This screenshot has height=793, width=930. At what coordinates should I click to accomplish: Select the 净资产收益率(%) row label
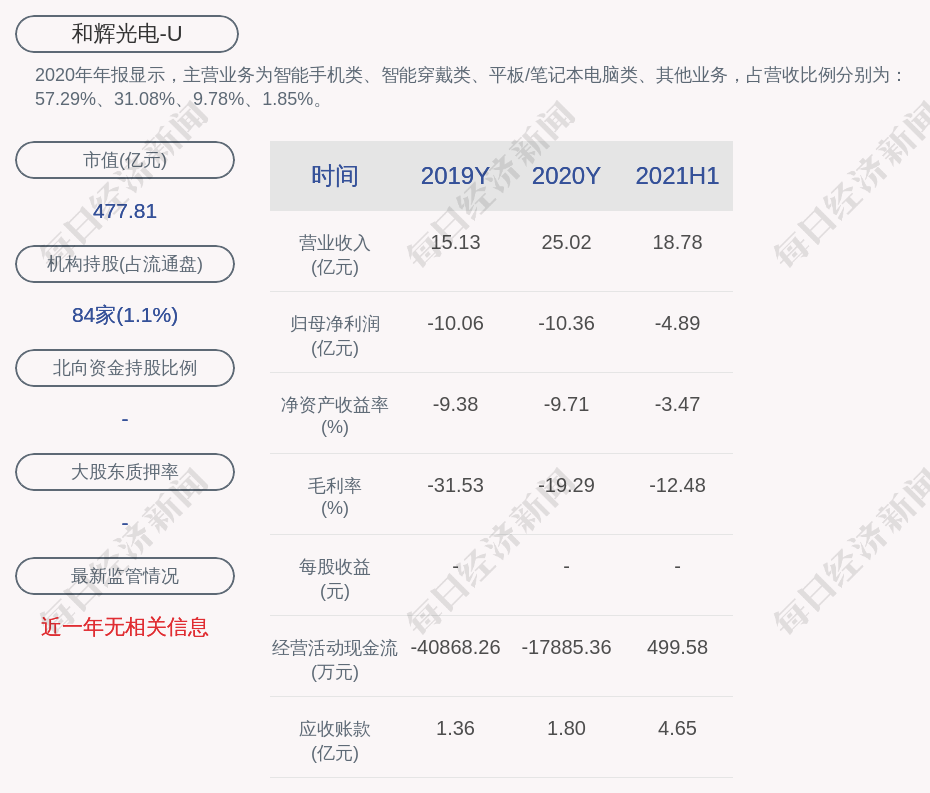(334, 416)
